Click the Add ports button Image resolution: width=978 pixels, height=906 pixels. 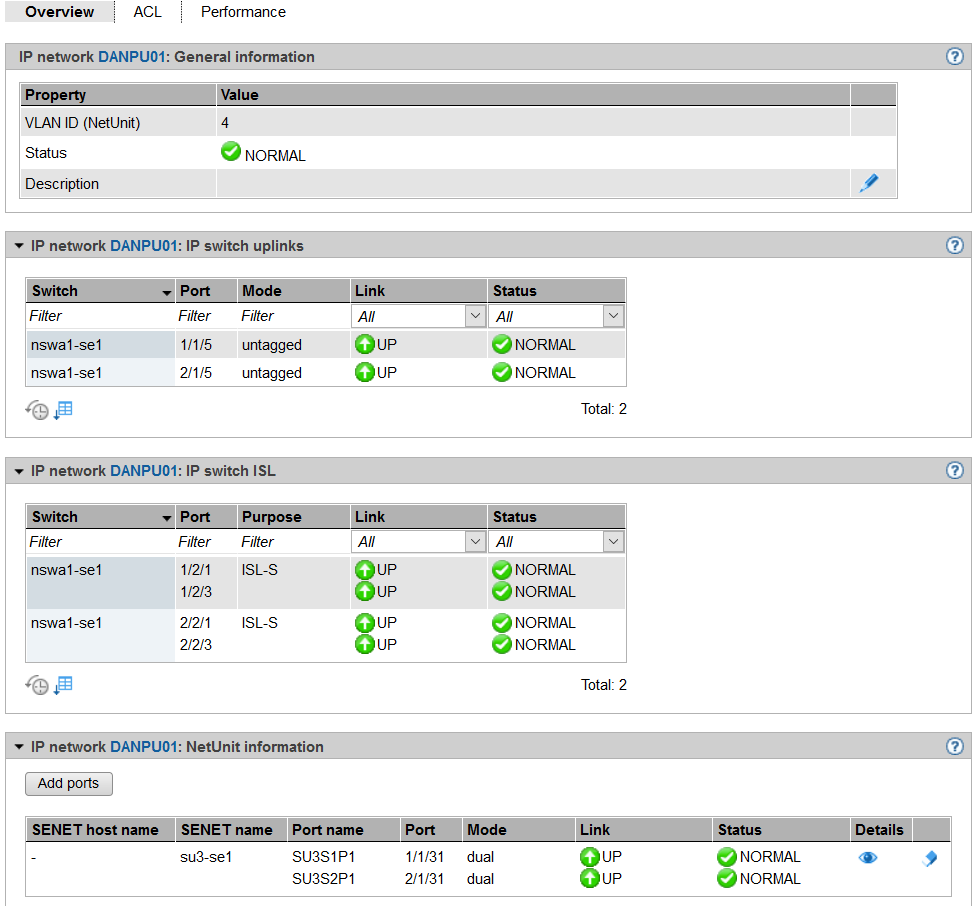point(68,783)
